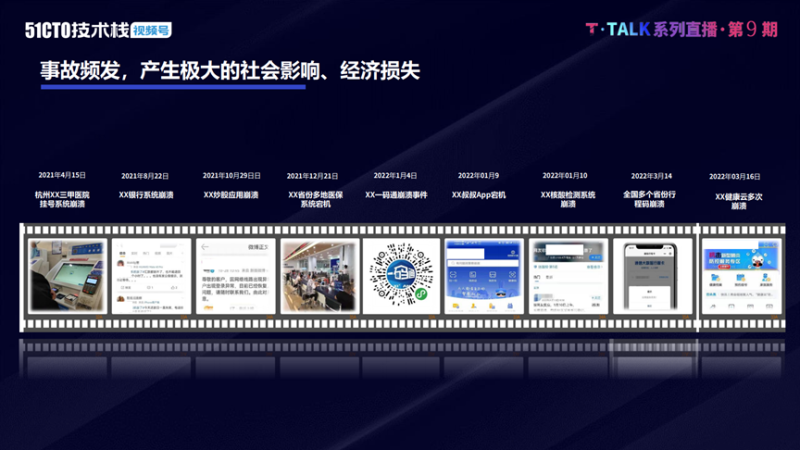Click the 杭州XX三甲医院挂号系统崩溃 caption
This screenshot has width=800, height=450.
click(63, 199)
